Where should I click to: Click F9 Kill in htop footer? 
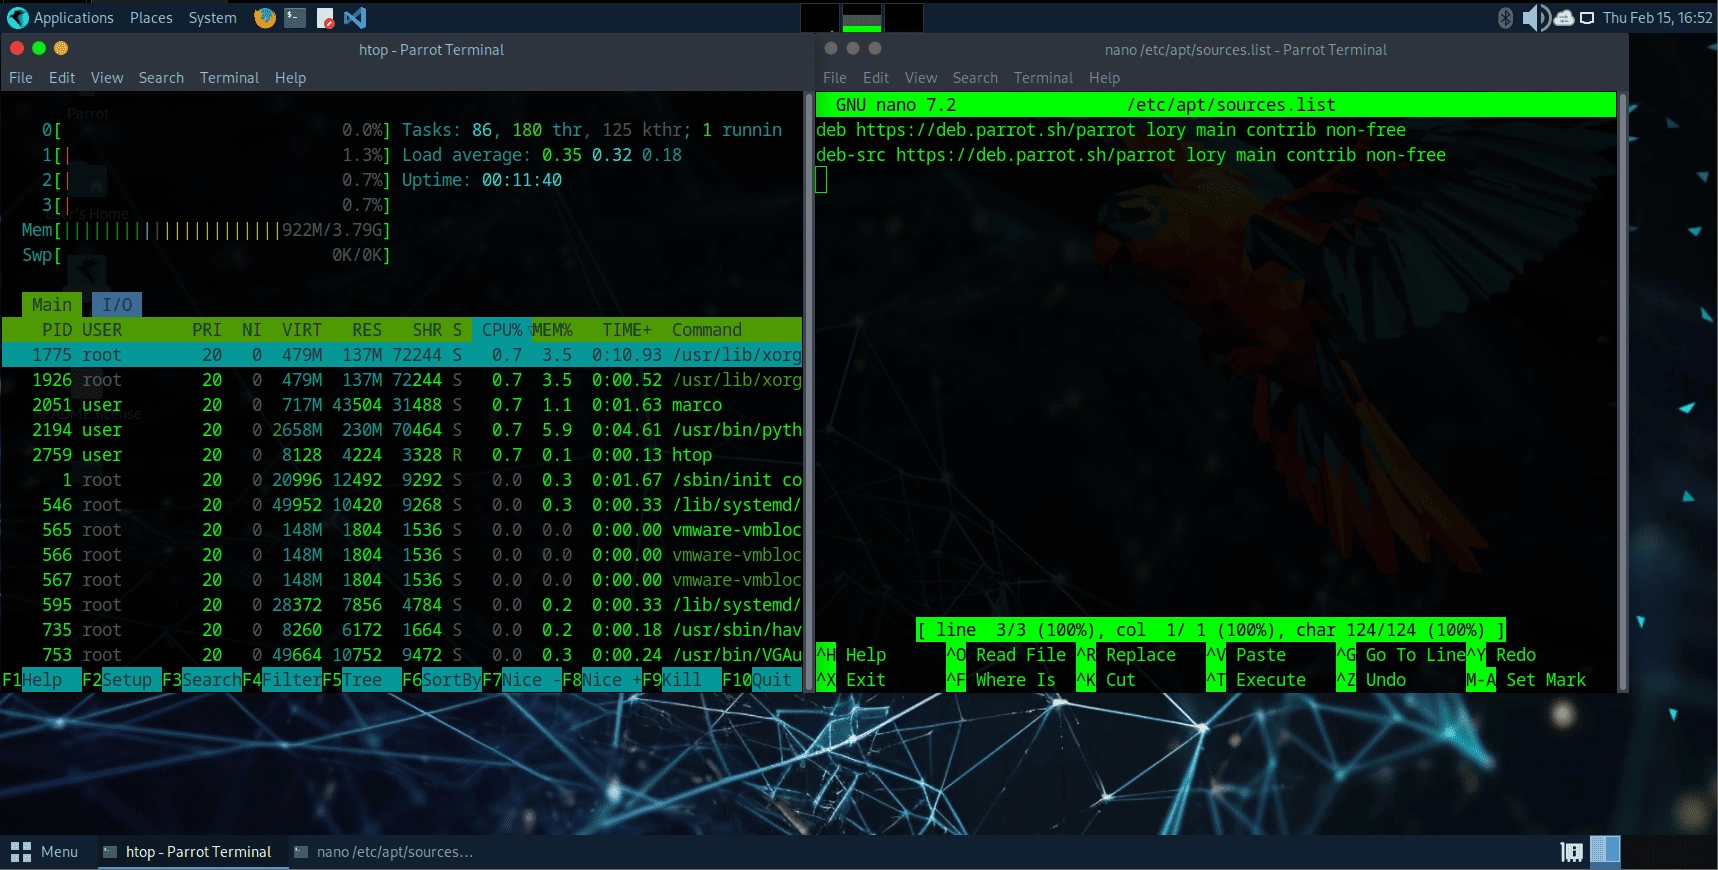click(x=682, y=680)
